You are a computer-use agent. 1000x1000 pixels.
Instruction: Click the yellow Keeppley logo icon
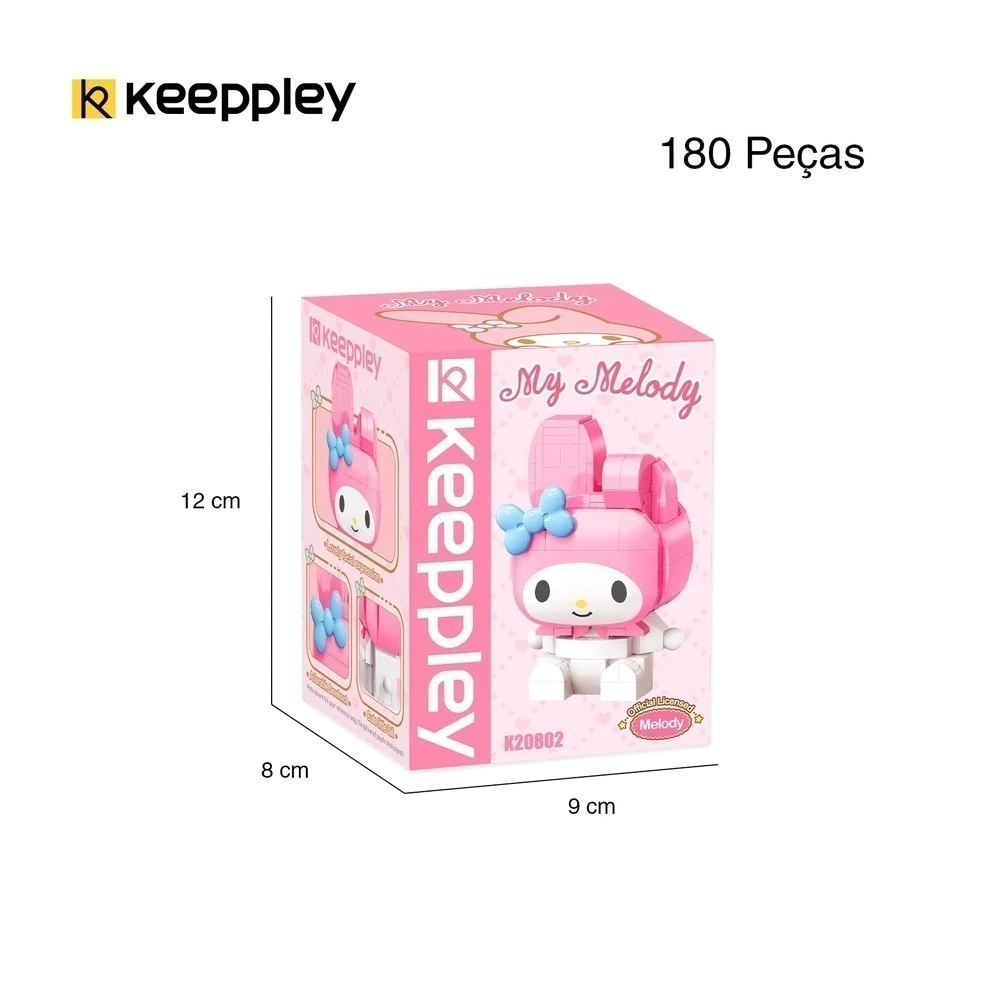tap(94, 99)
